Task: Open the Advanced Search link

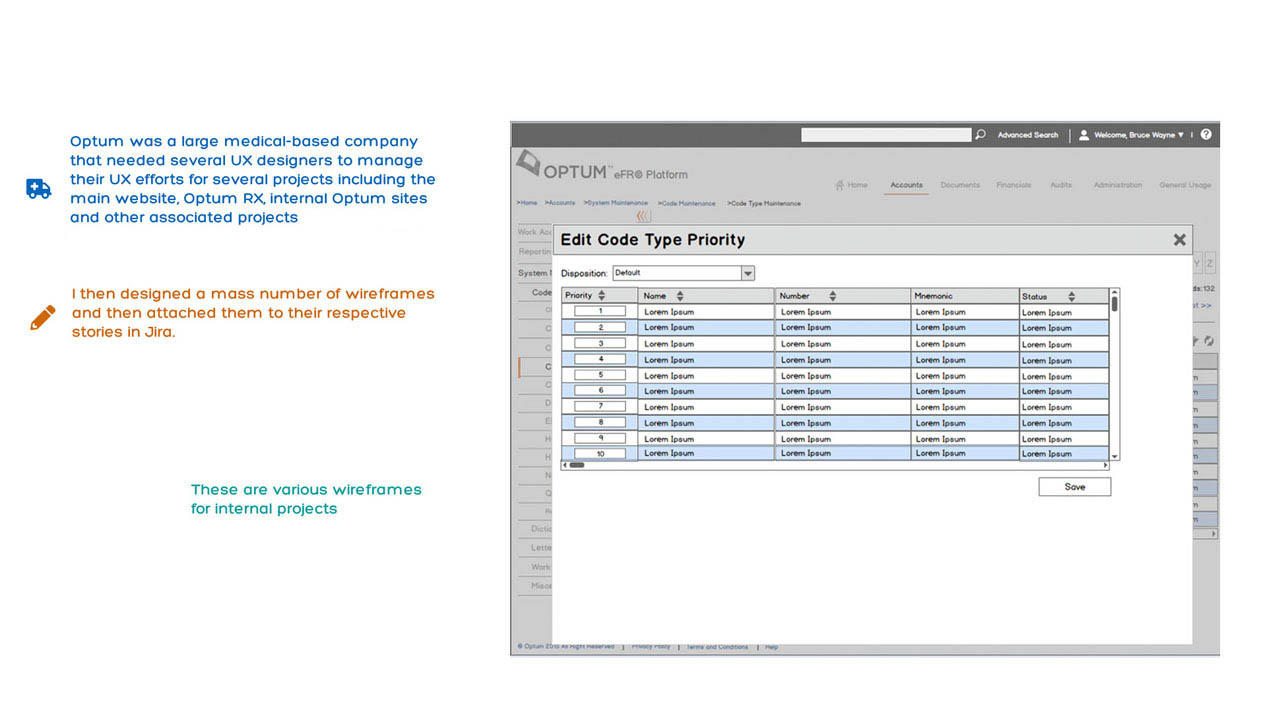Action: tap(1027, 135)
